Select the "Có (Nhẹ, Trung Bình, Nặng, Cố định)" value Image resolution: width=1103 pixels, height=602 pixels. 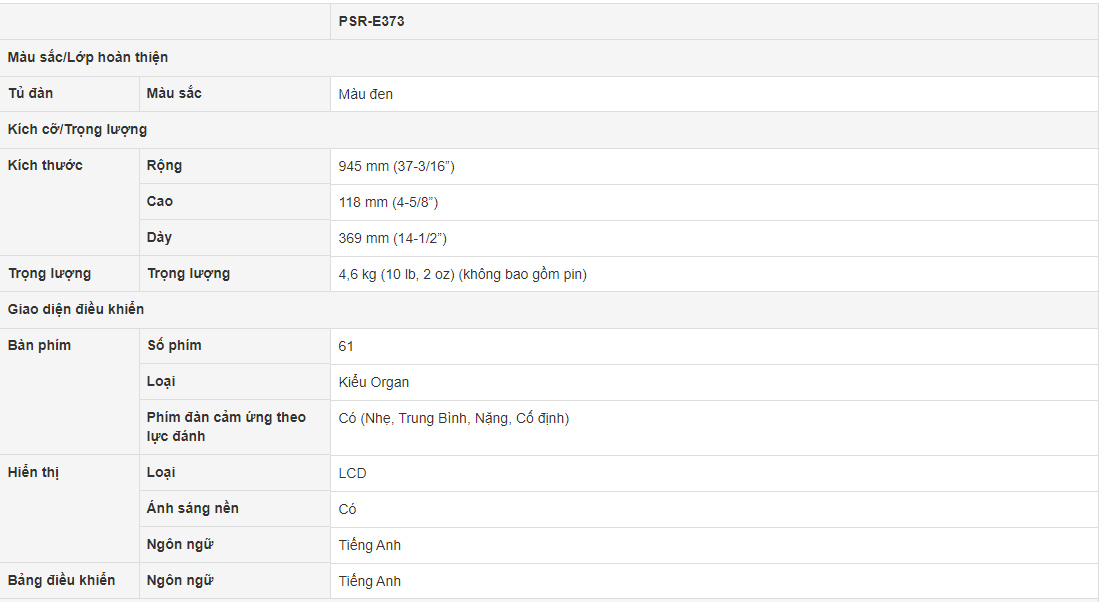click(453, 418)
